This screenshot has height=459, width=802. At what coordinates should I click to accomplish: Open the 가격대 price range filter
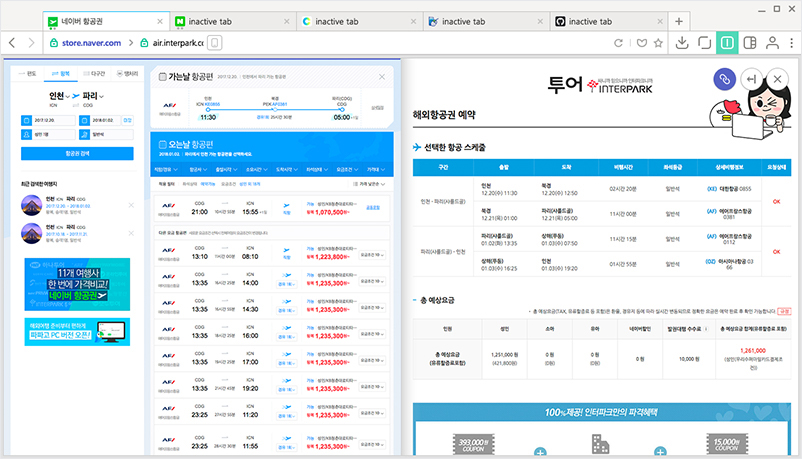point(375,169)
